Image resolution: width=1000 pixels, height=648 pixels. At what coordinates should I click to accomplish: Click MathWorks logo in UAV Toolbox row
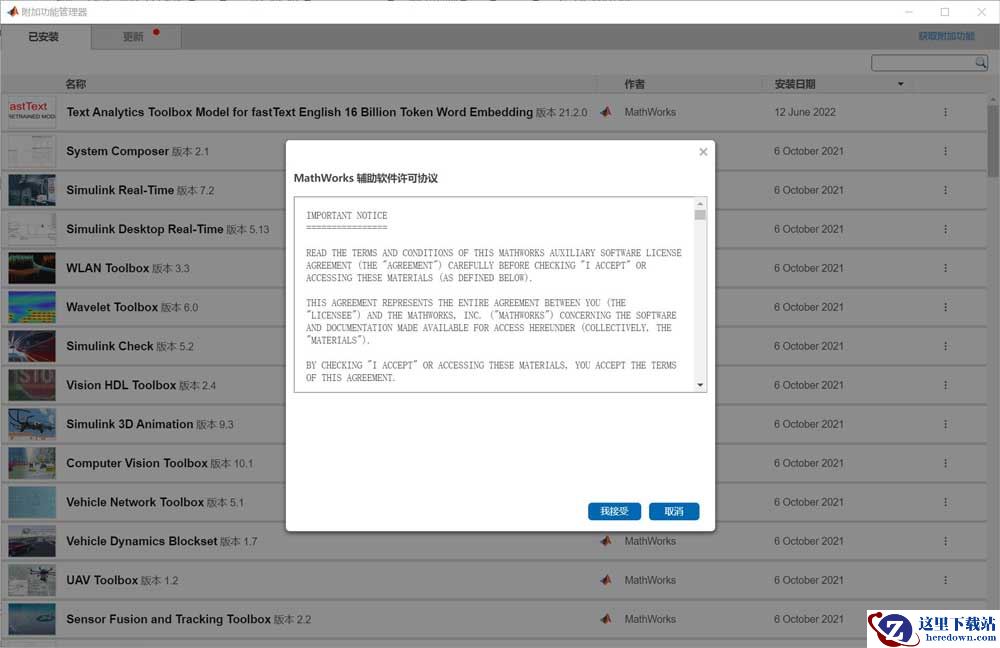pyautogui.click(x=606, y=580)
